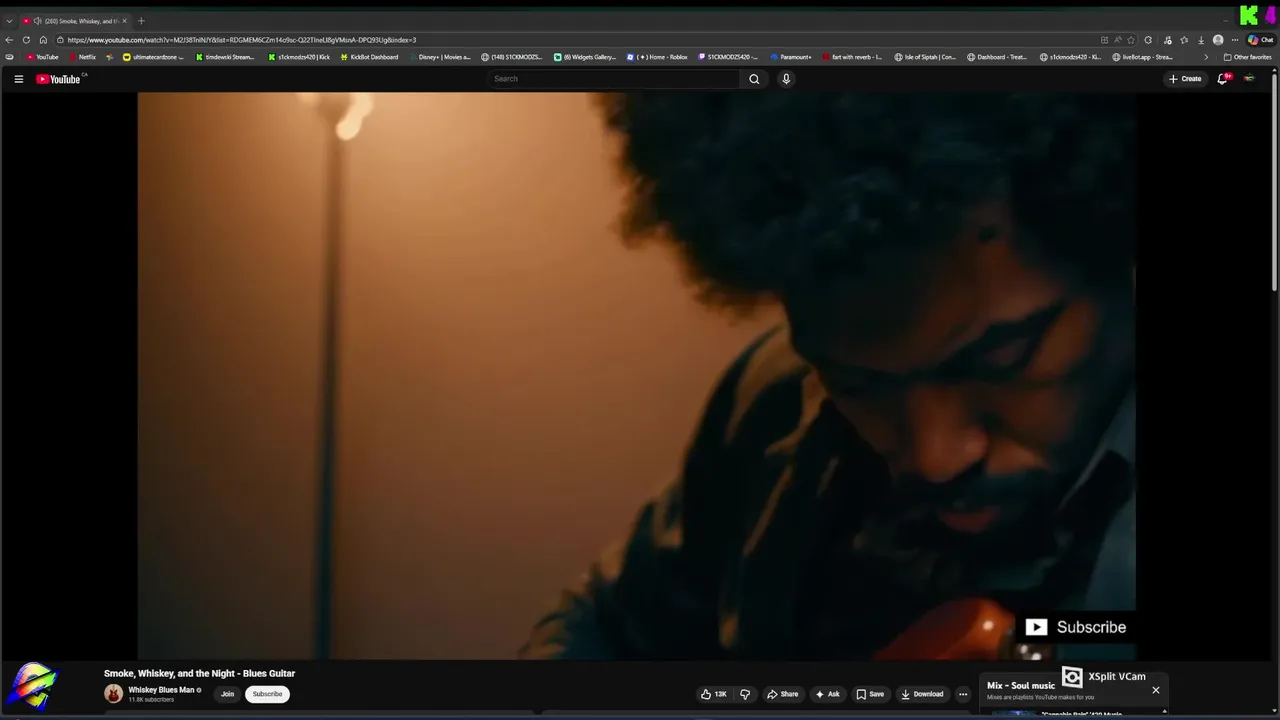Open the Whiskey Blues Man channel name
Screen dimensions: 1280x720
[x=161, y=690]
